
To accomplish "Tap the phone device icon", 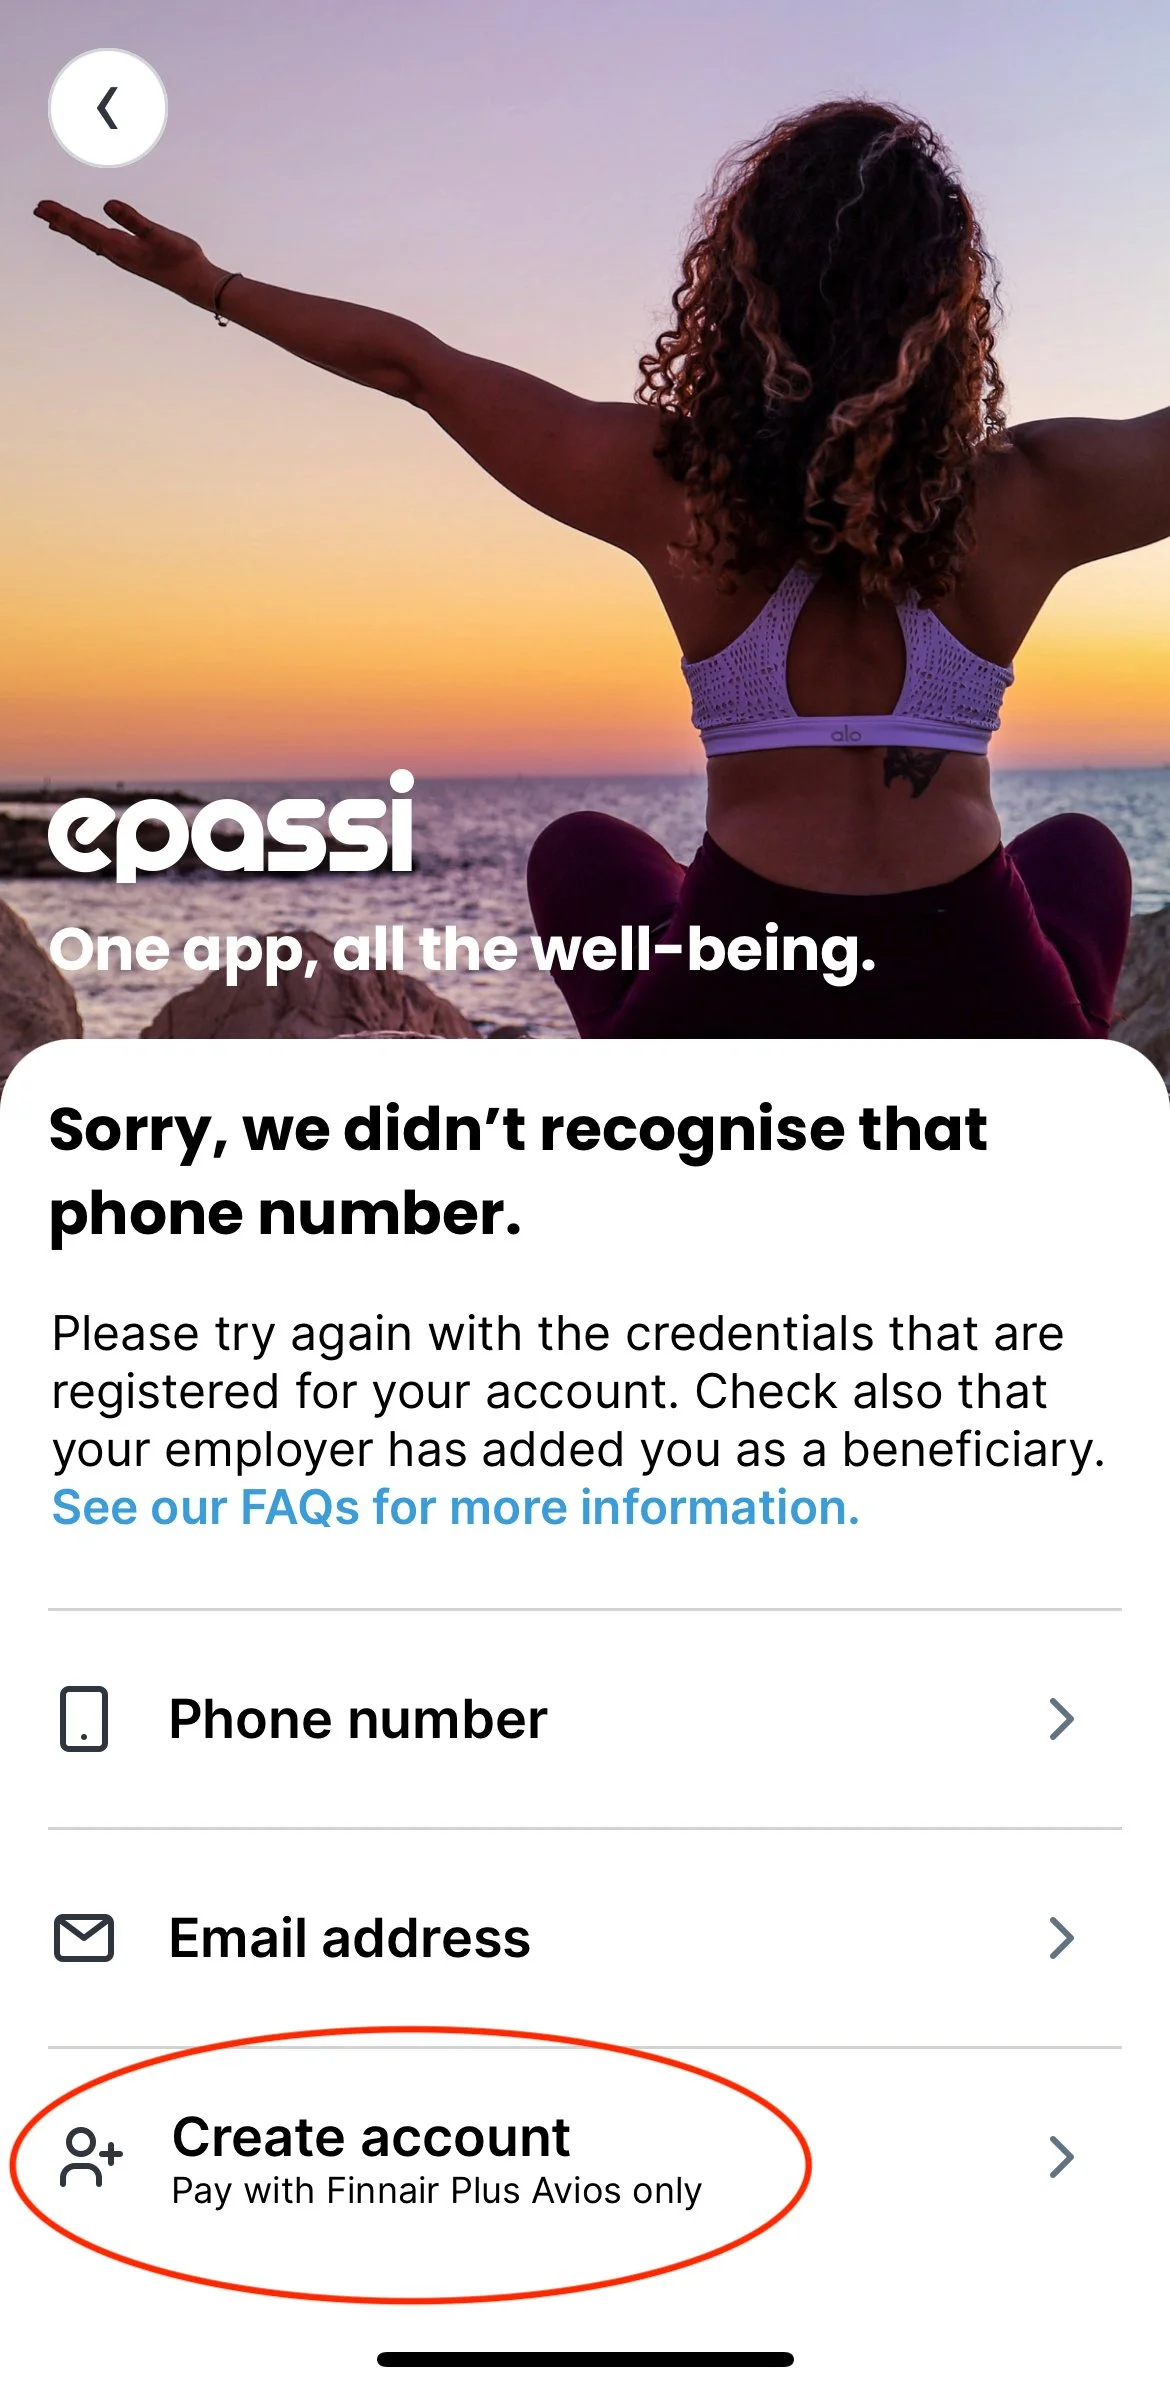I will (84, 1719).
